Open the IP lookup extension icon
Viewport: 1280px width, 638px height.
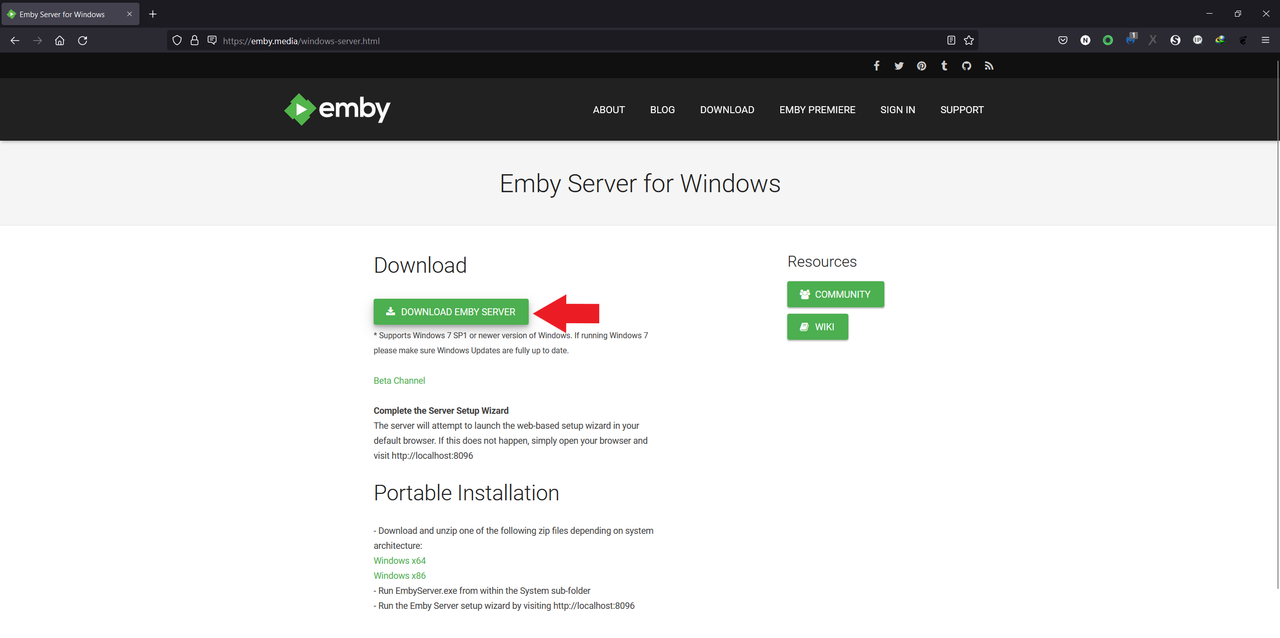pos(1197,41)
